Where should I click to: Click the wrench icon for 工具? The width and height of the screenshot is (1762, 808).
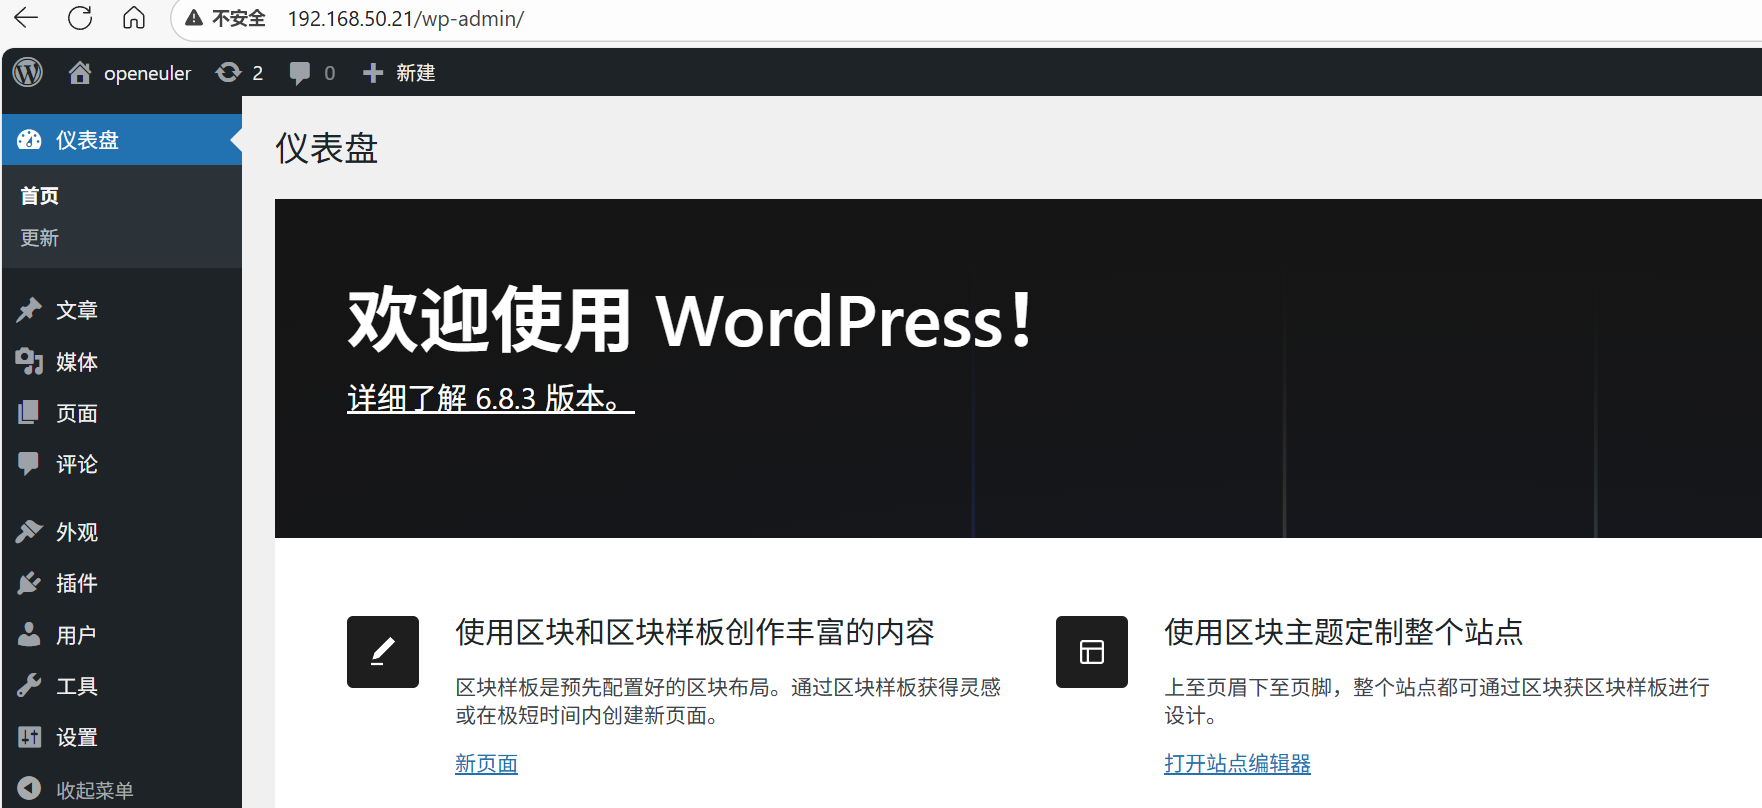(29, 685)
